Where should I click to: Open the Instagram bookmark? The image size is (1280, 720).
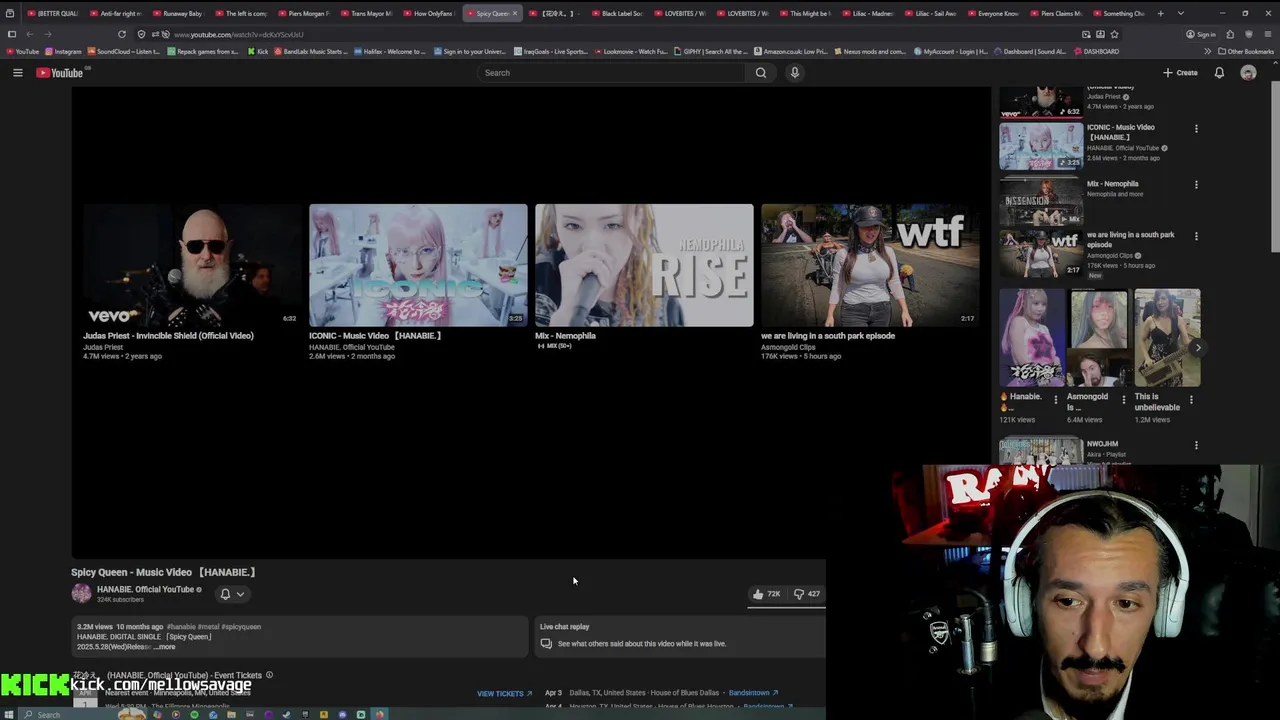click(62, 51)
